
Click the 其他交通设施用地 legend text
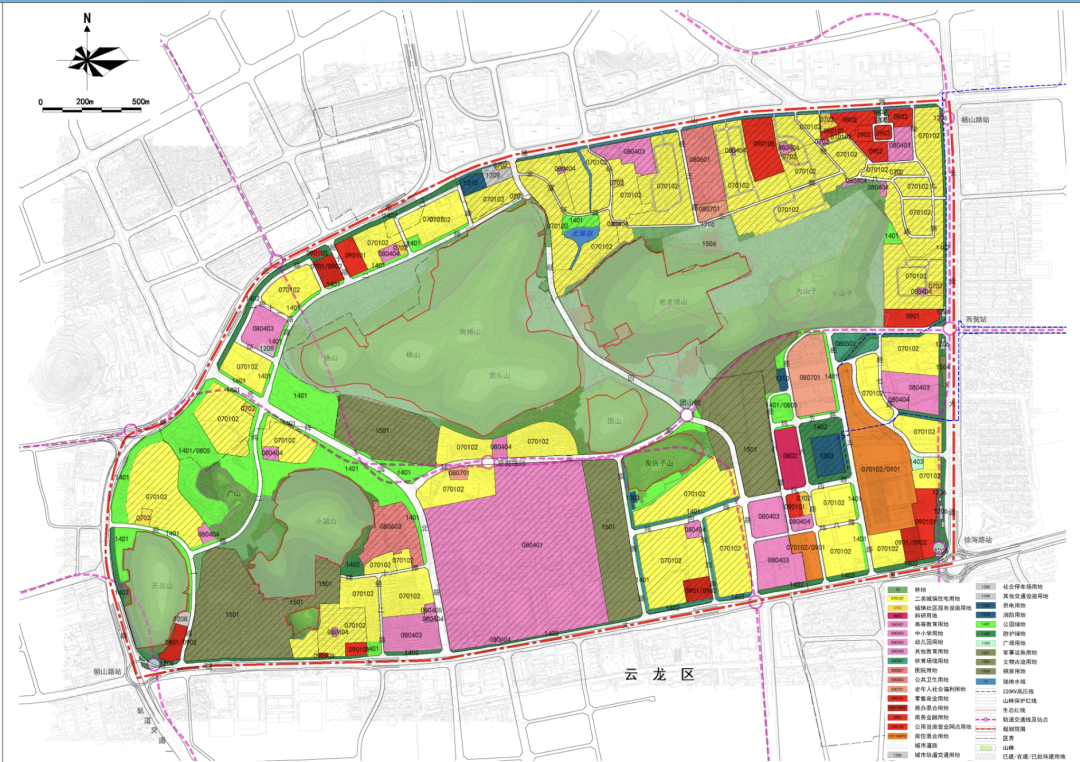pyautogui.click(x=1026, y=596)
